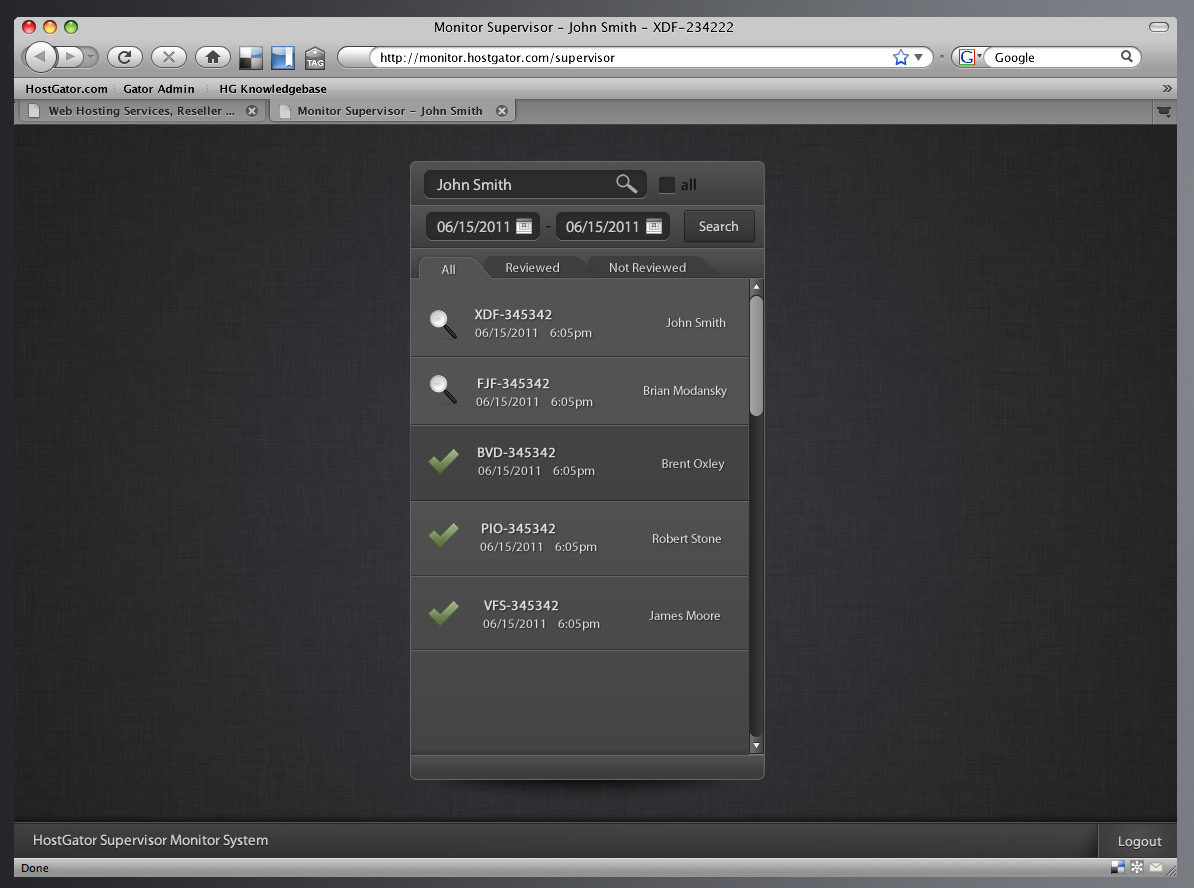Image resolution: width=1194 pixels, height=888 pixels.
Task: Show more bookmarks via the double chevron
Action: 1167,88
